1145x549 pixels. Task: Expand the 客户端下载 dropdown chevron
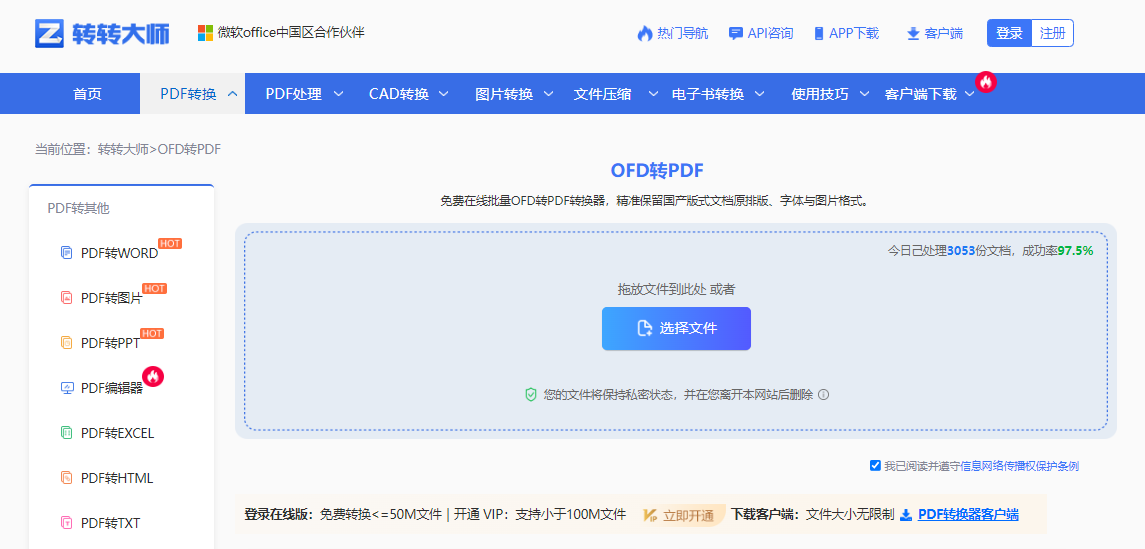pos(970,93)
